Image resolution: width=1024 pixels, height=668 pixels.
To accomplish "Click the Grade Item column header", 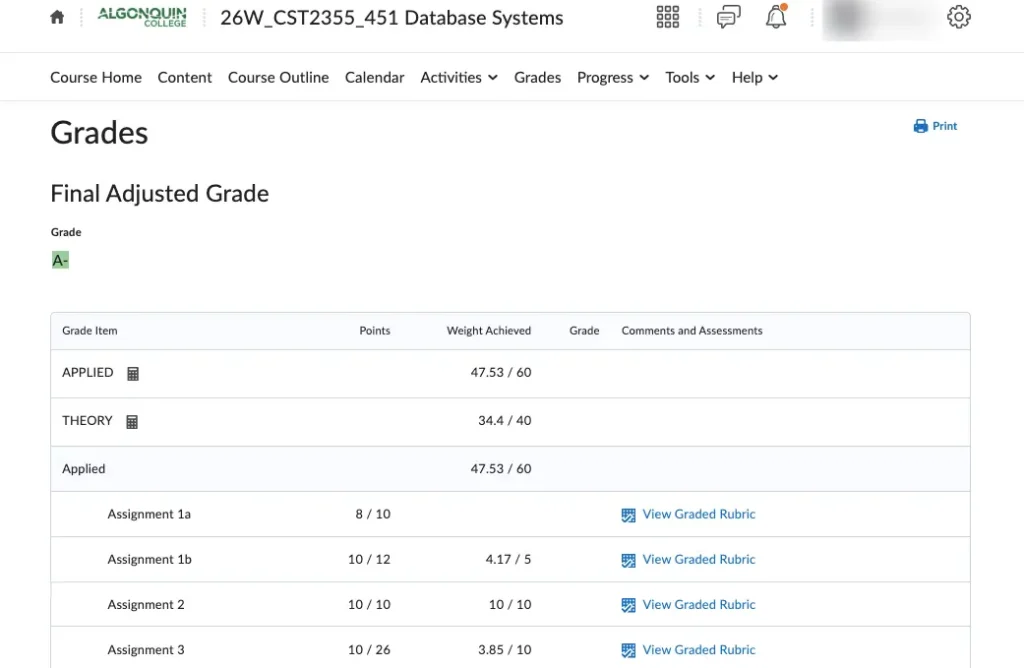I will coord(89,330).
